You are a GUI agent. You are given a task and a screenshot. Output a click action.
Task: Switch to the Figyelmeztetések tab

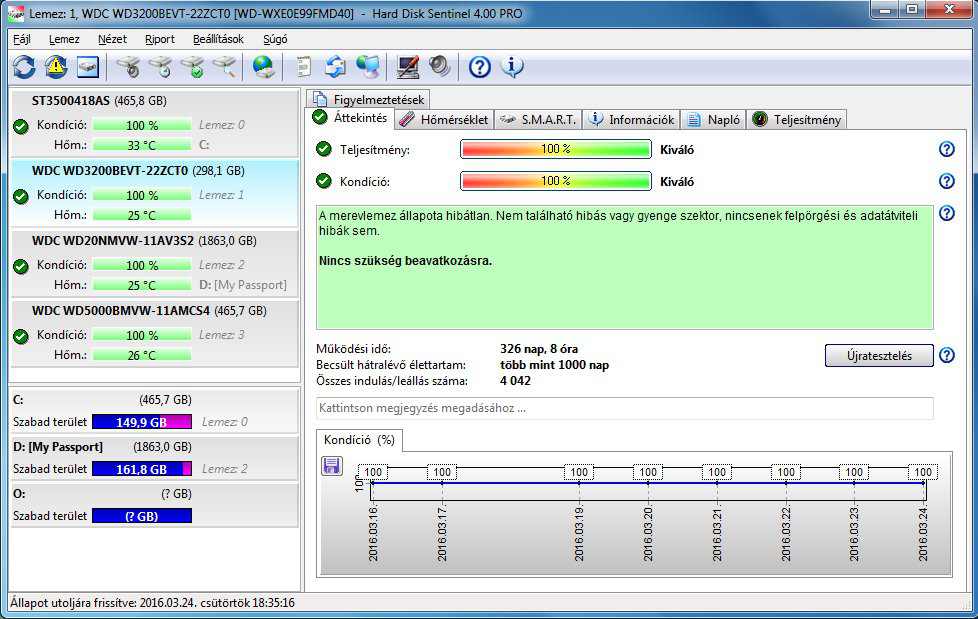(368, 99)
